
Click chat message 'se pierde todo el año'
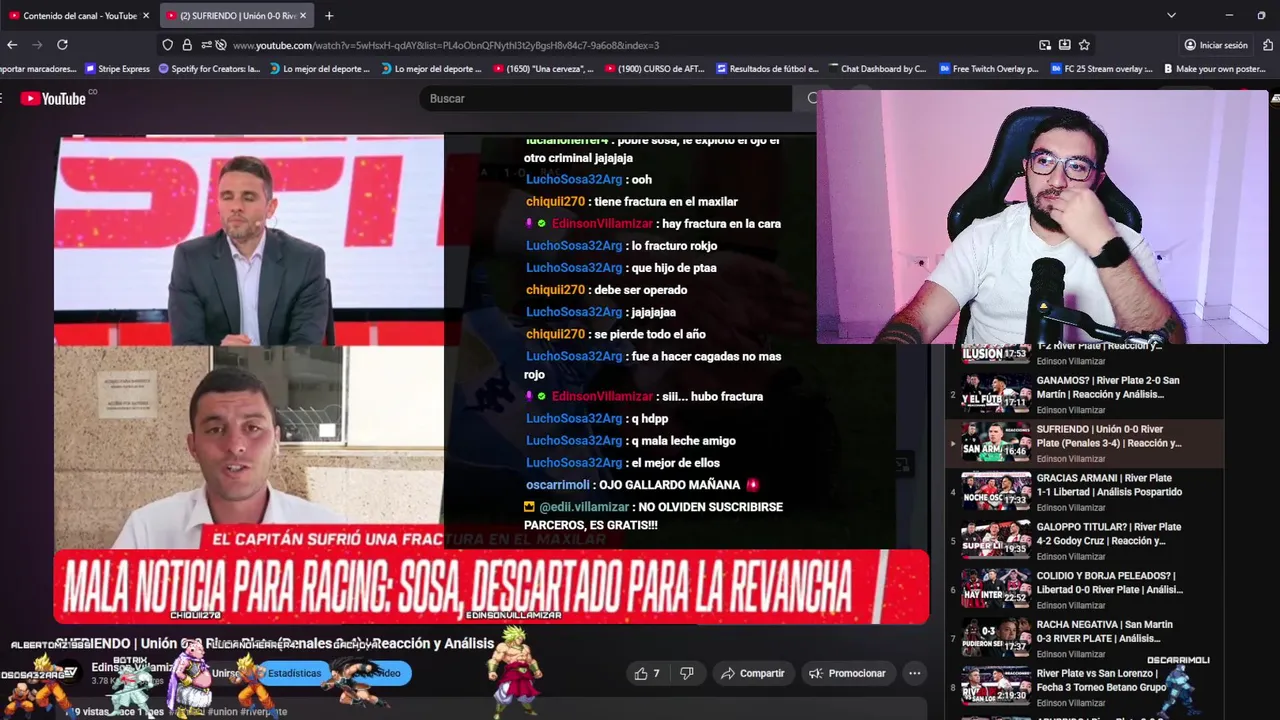[616, 334]
